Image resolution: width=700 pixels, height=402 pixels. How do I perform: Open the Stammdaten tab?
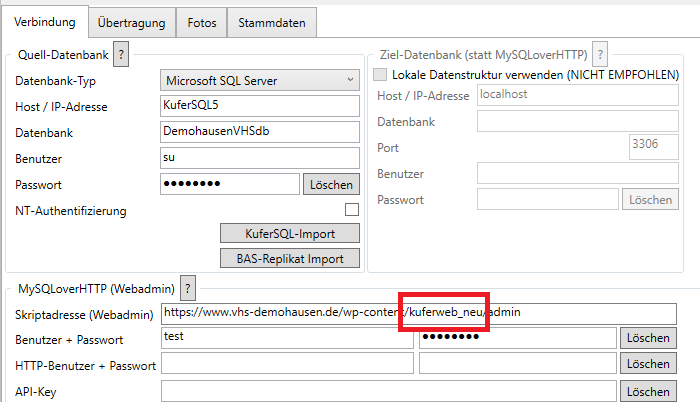tap(272, 23)
